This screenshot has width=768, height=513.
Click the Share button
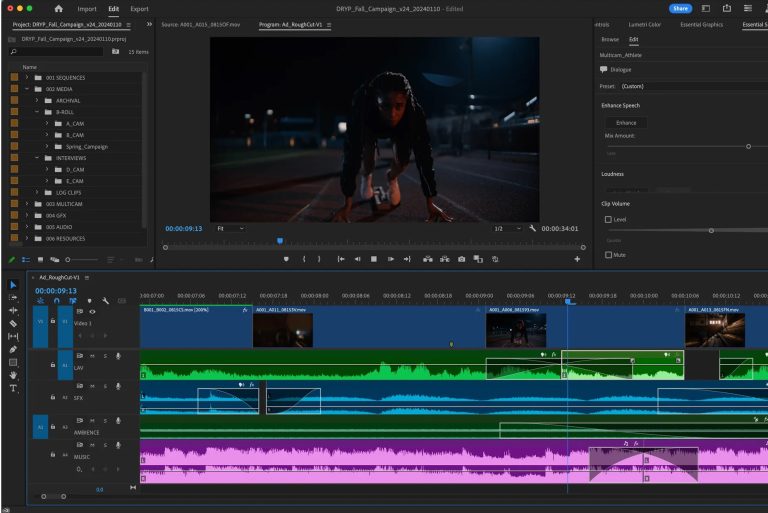tap(680, 8)
